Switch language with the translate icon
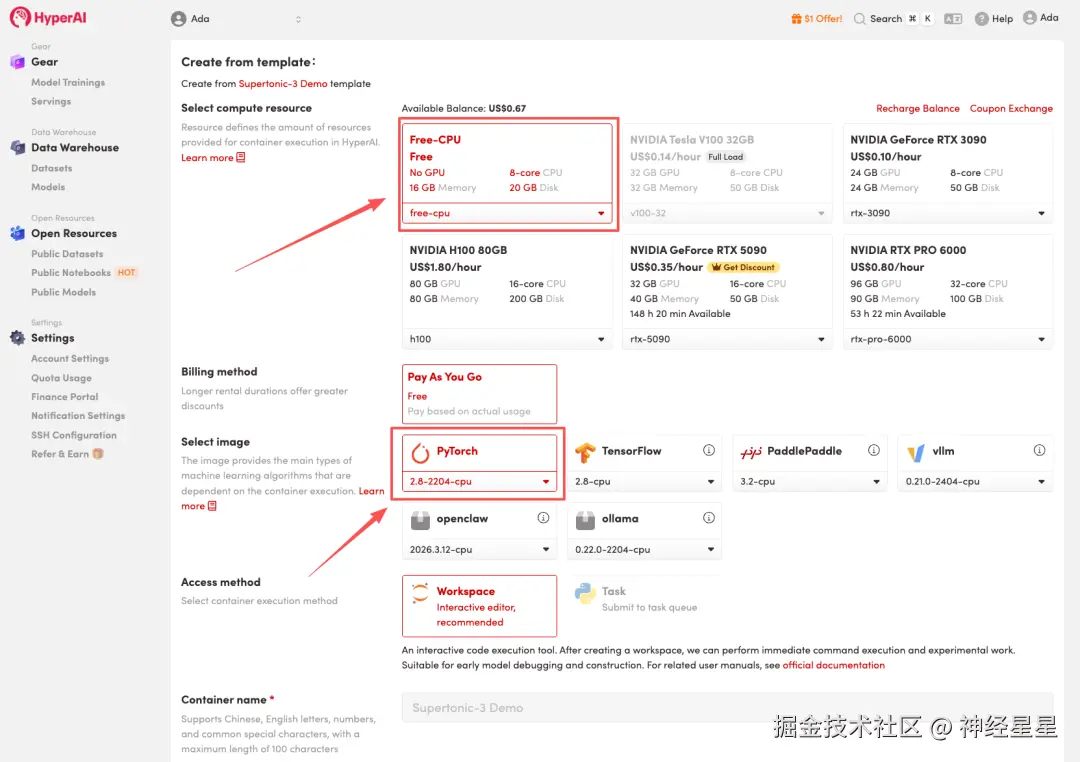The height and width of the screenshot is (762, 1080). (953, 19)
